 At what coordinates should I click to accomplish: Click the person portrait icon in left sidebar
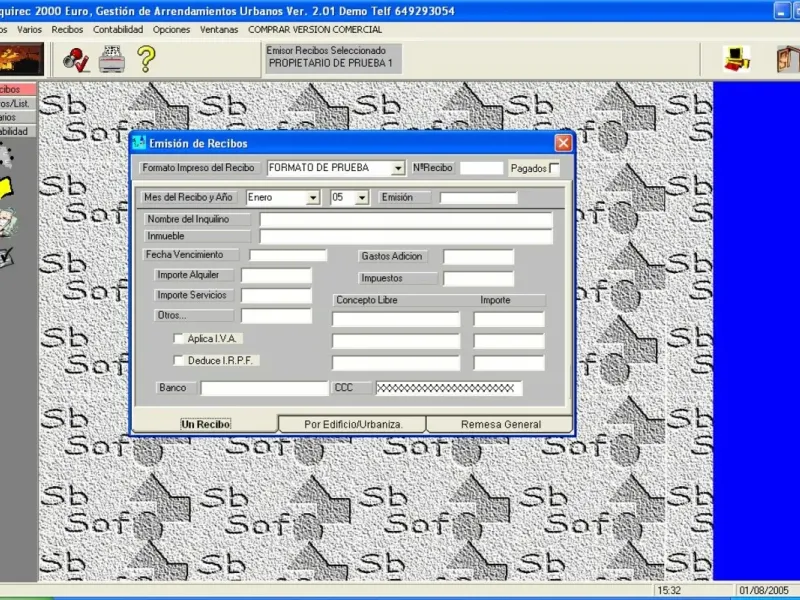8,222
